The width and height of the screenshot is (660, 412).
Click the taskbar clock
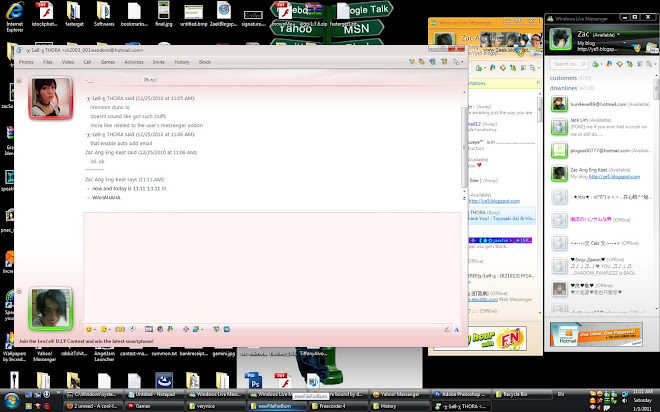click(642, 400)
